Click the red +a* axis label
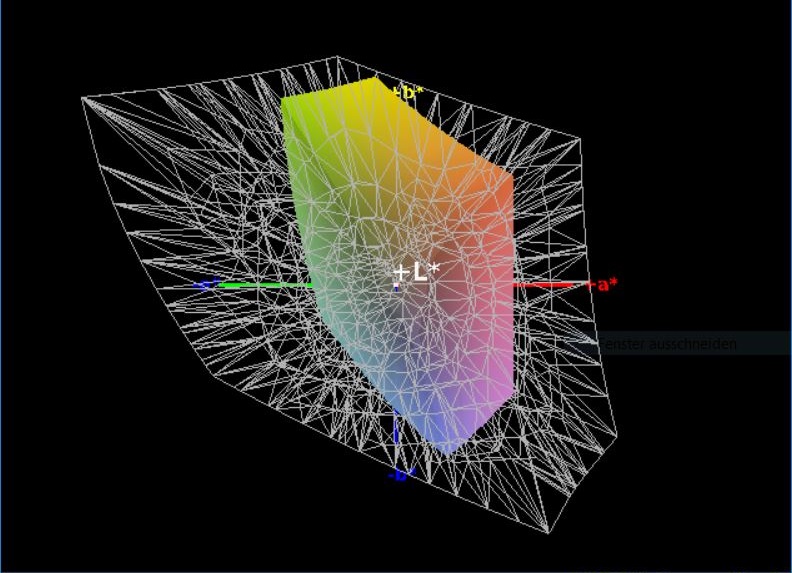 [602, 285]
